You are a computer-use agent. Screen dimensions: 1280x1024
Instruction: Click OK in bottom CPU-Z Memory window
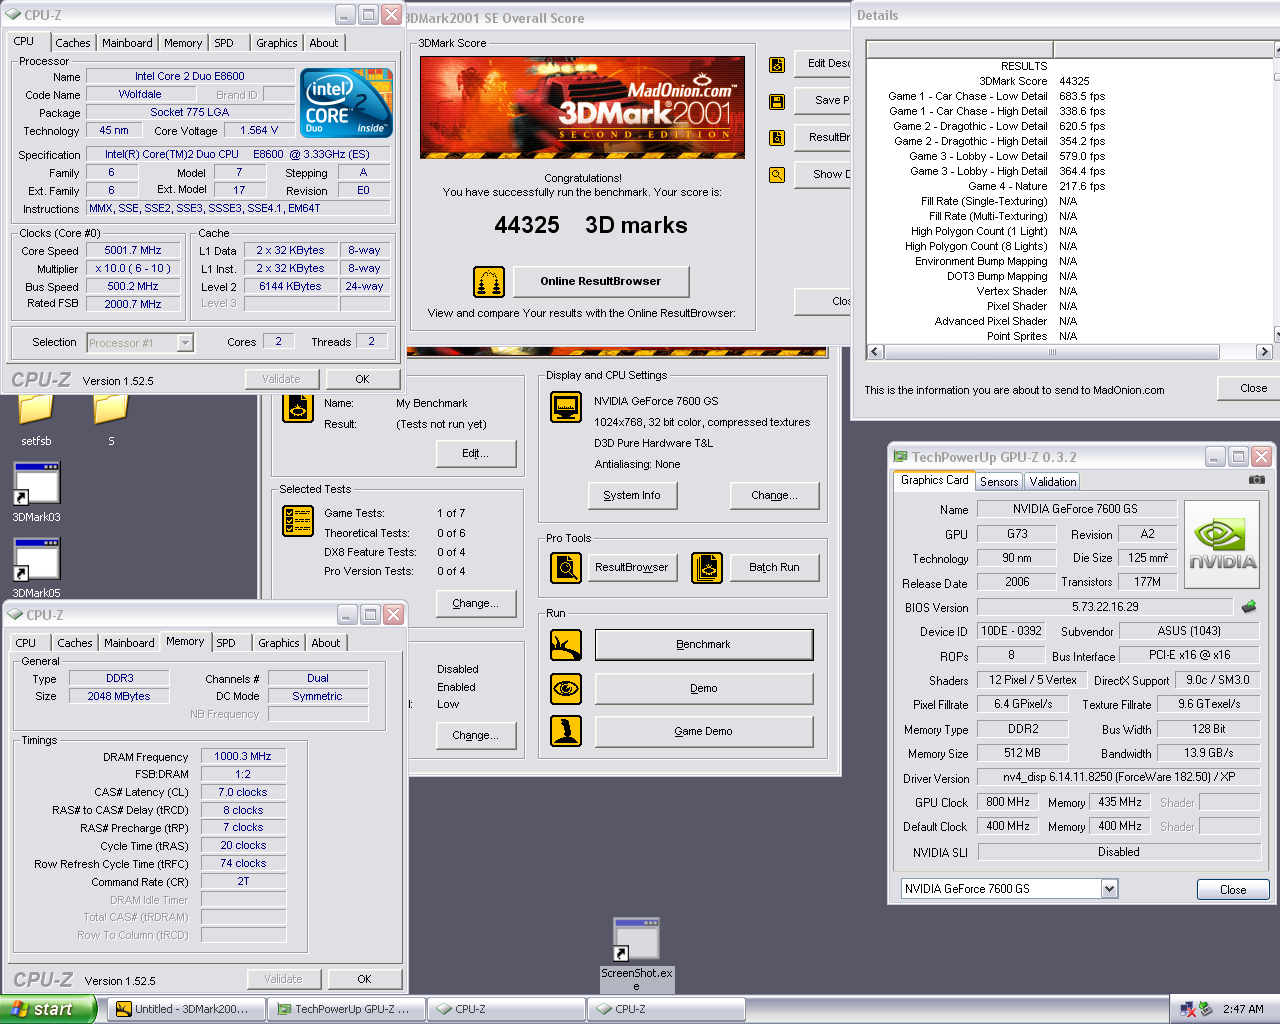[x=364, y=979]
